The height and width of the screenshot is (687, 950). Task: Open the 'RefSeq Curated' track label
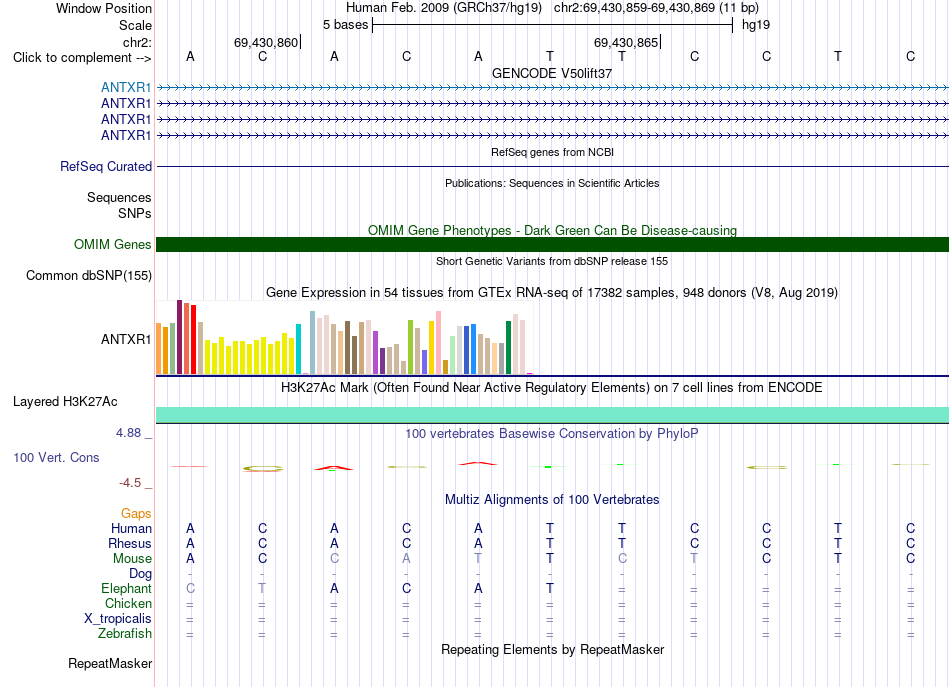[x=106, y=166]
